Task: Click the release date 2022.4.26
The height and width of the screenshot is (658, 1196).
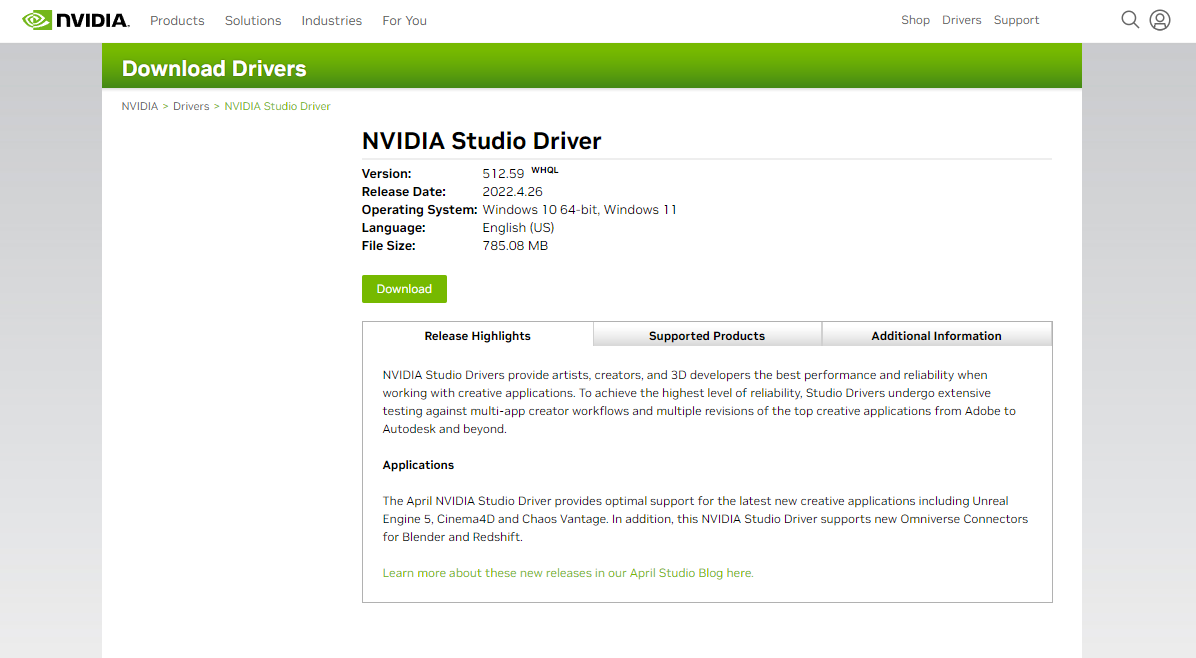Action: pos(512,191)
